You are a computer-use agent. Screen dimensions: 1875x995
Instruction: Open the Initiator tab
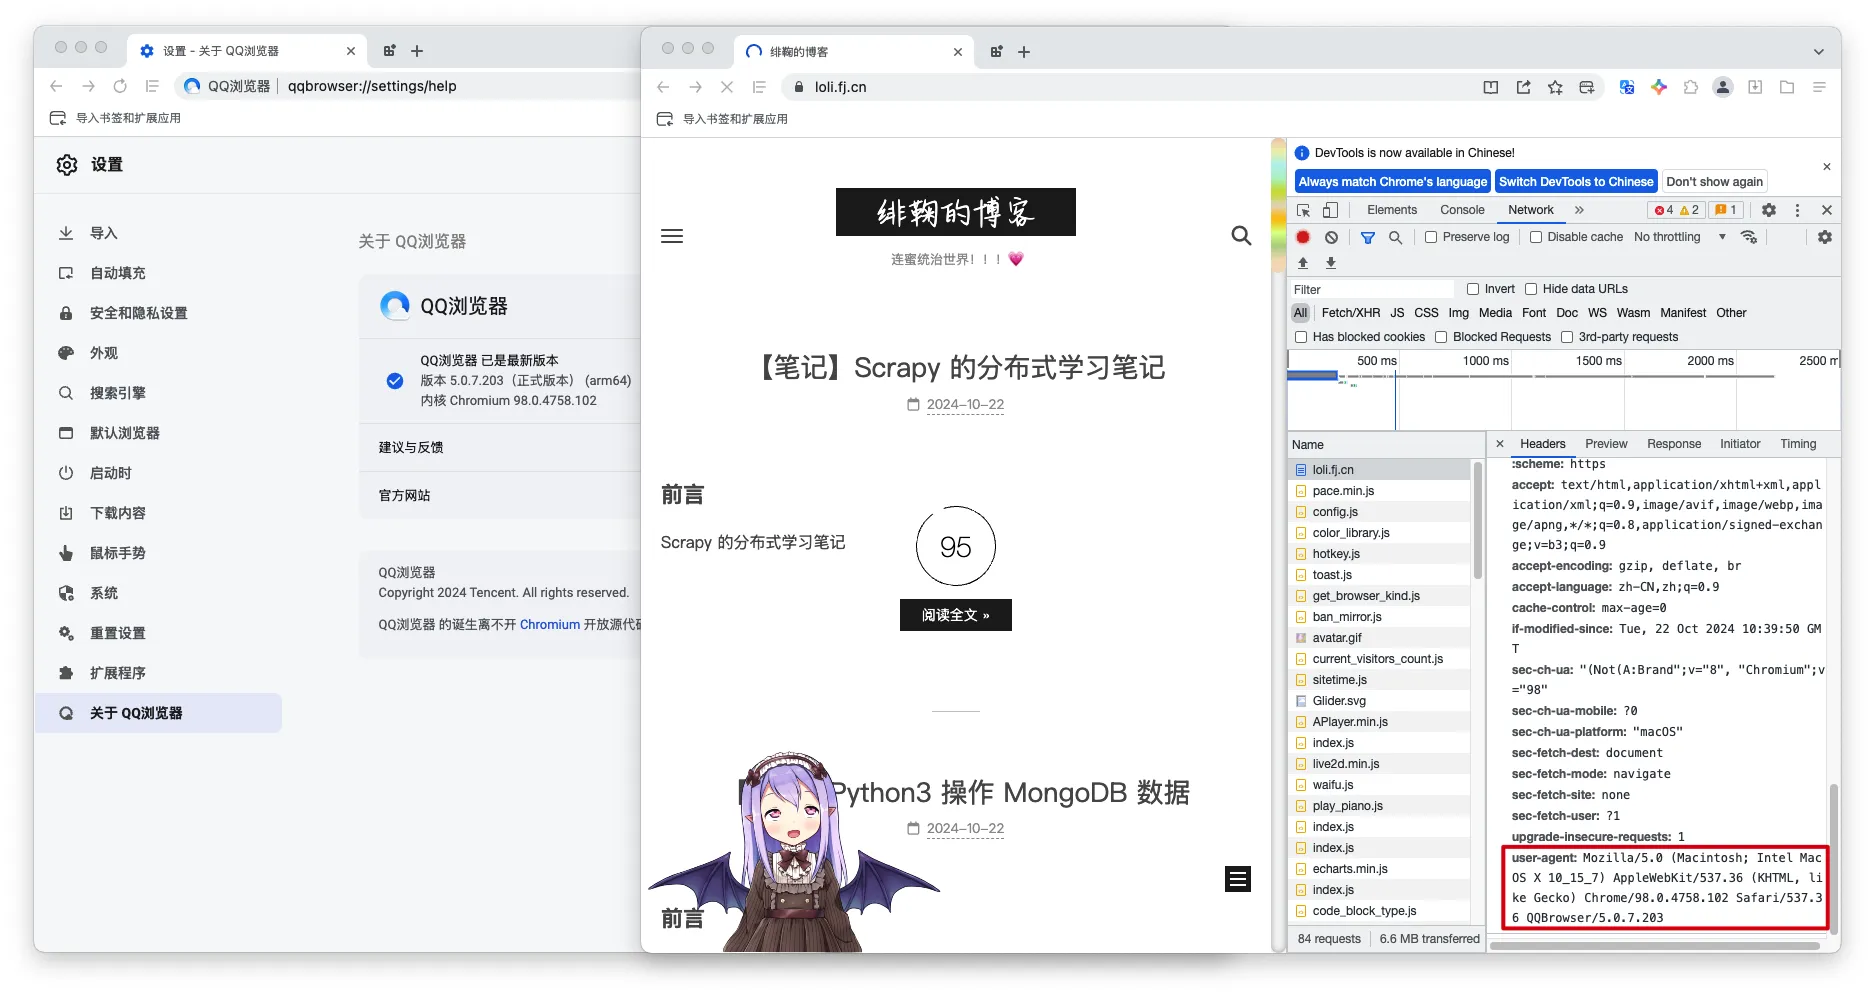coord(1740,444)
